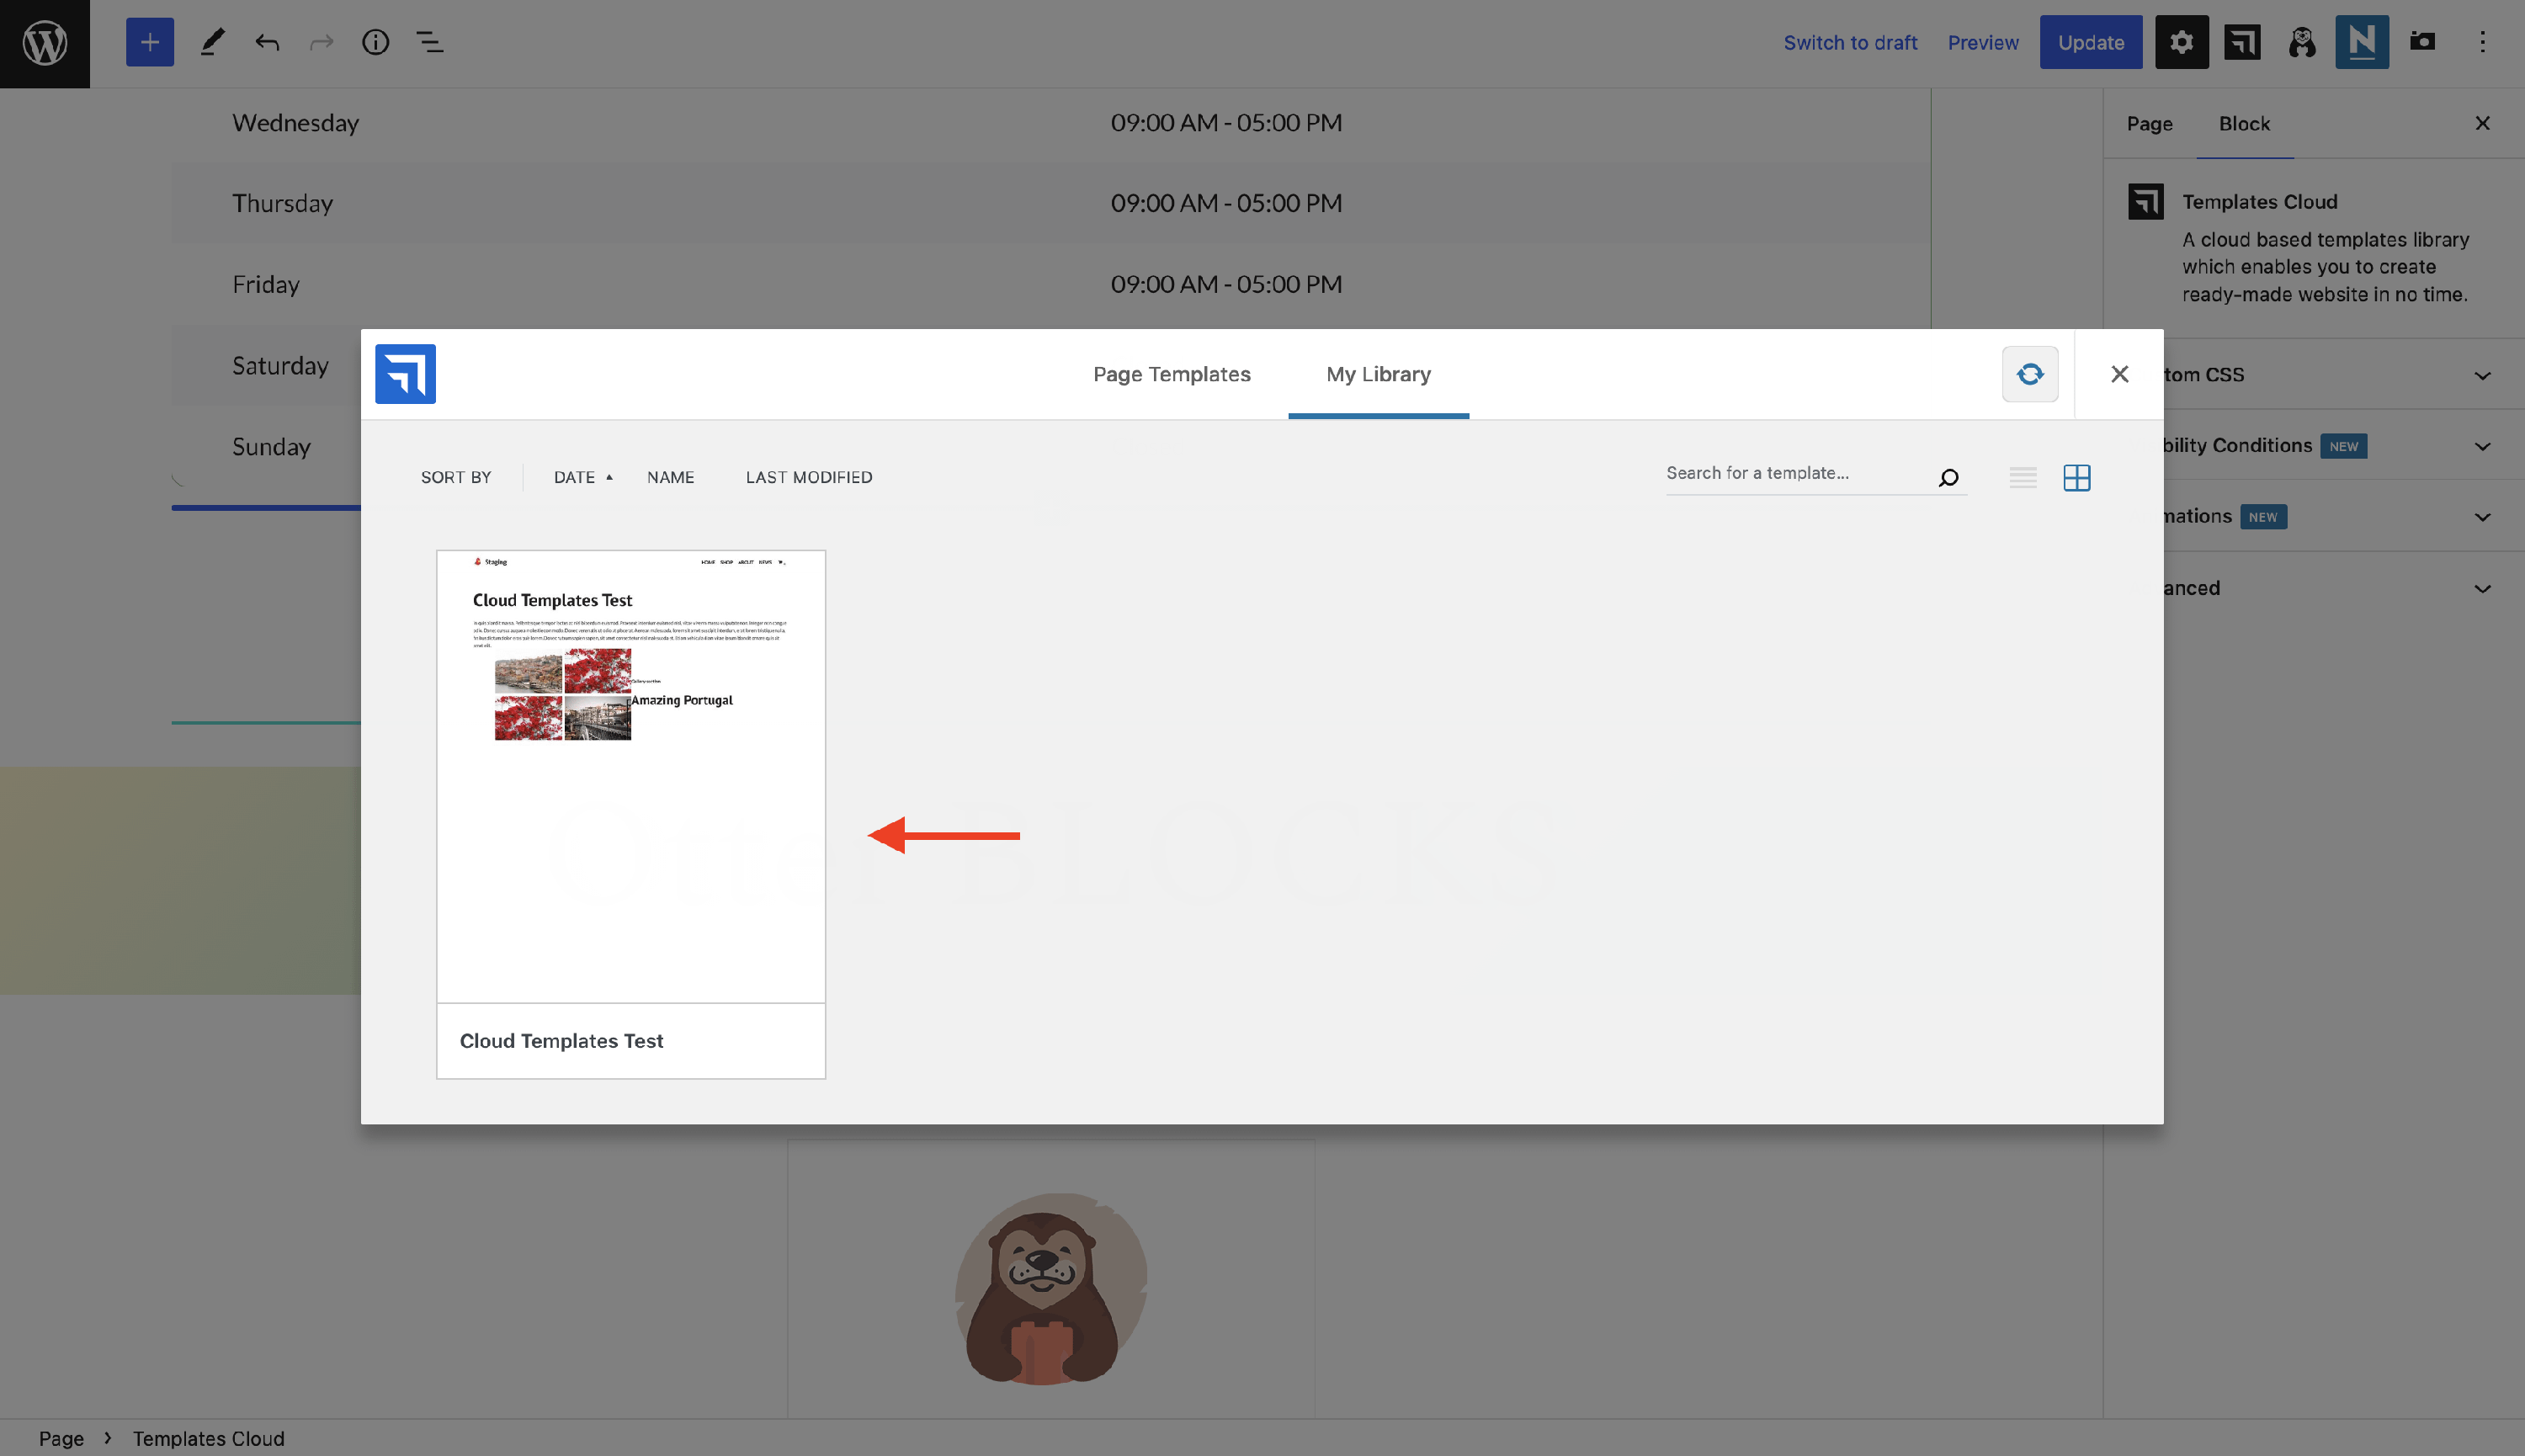Click the template search magnifier icon
Image resolution: width=2525 pixels, height=1456 pixels.
point(1948,478)
